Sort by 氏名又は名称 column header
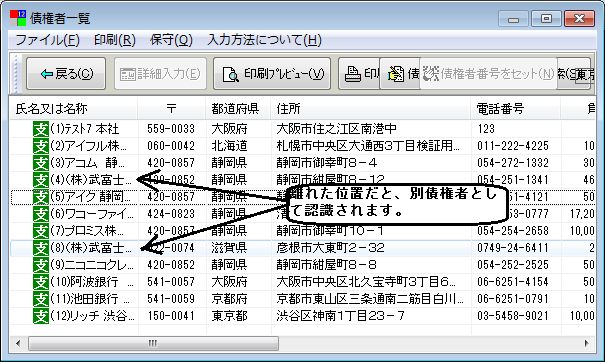This screenshot has height=362, width=605. coord(74,109)
